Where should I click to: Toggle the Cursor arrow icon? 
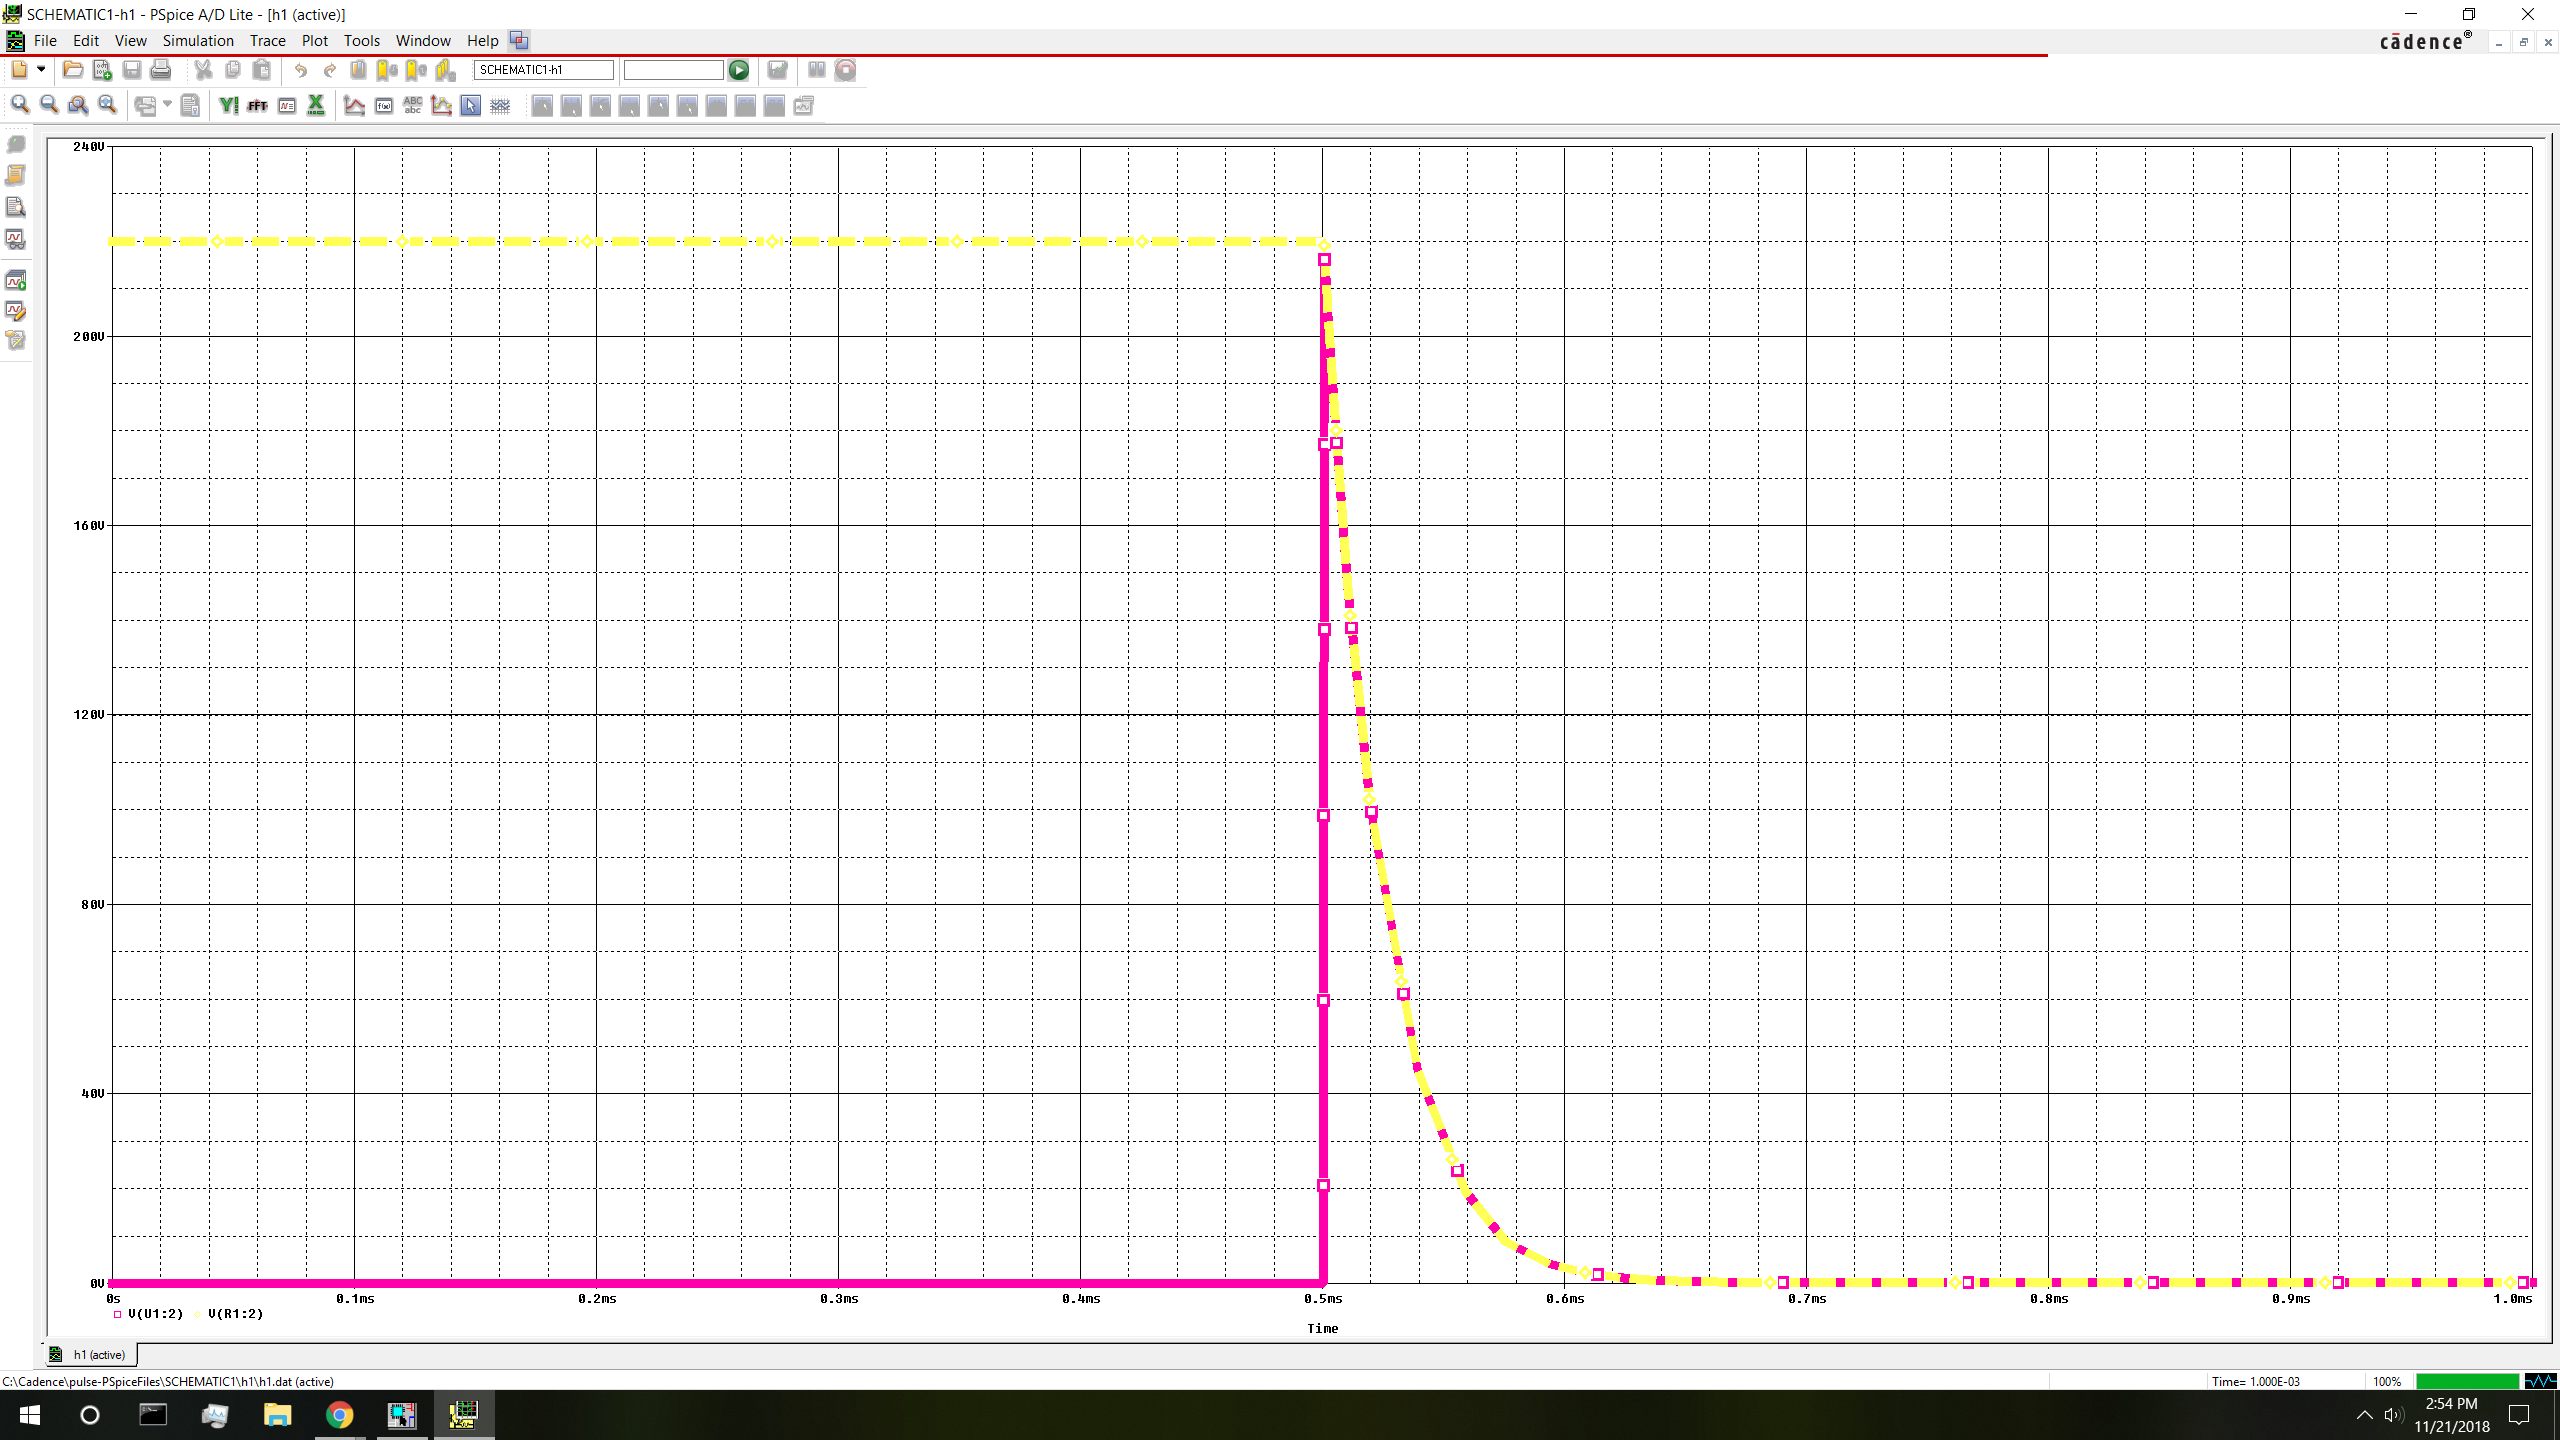click(471, 105)
